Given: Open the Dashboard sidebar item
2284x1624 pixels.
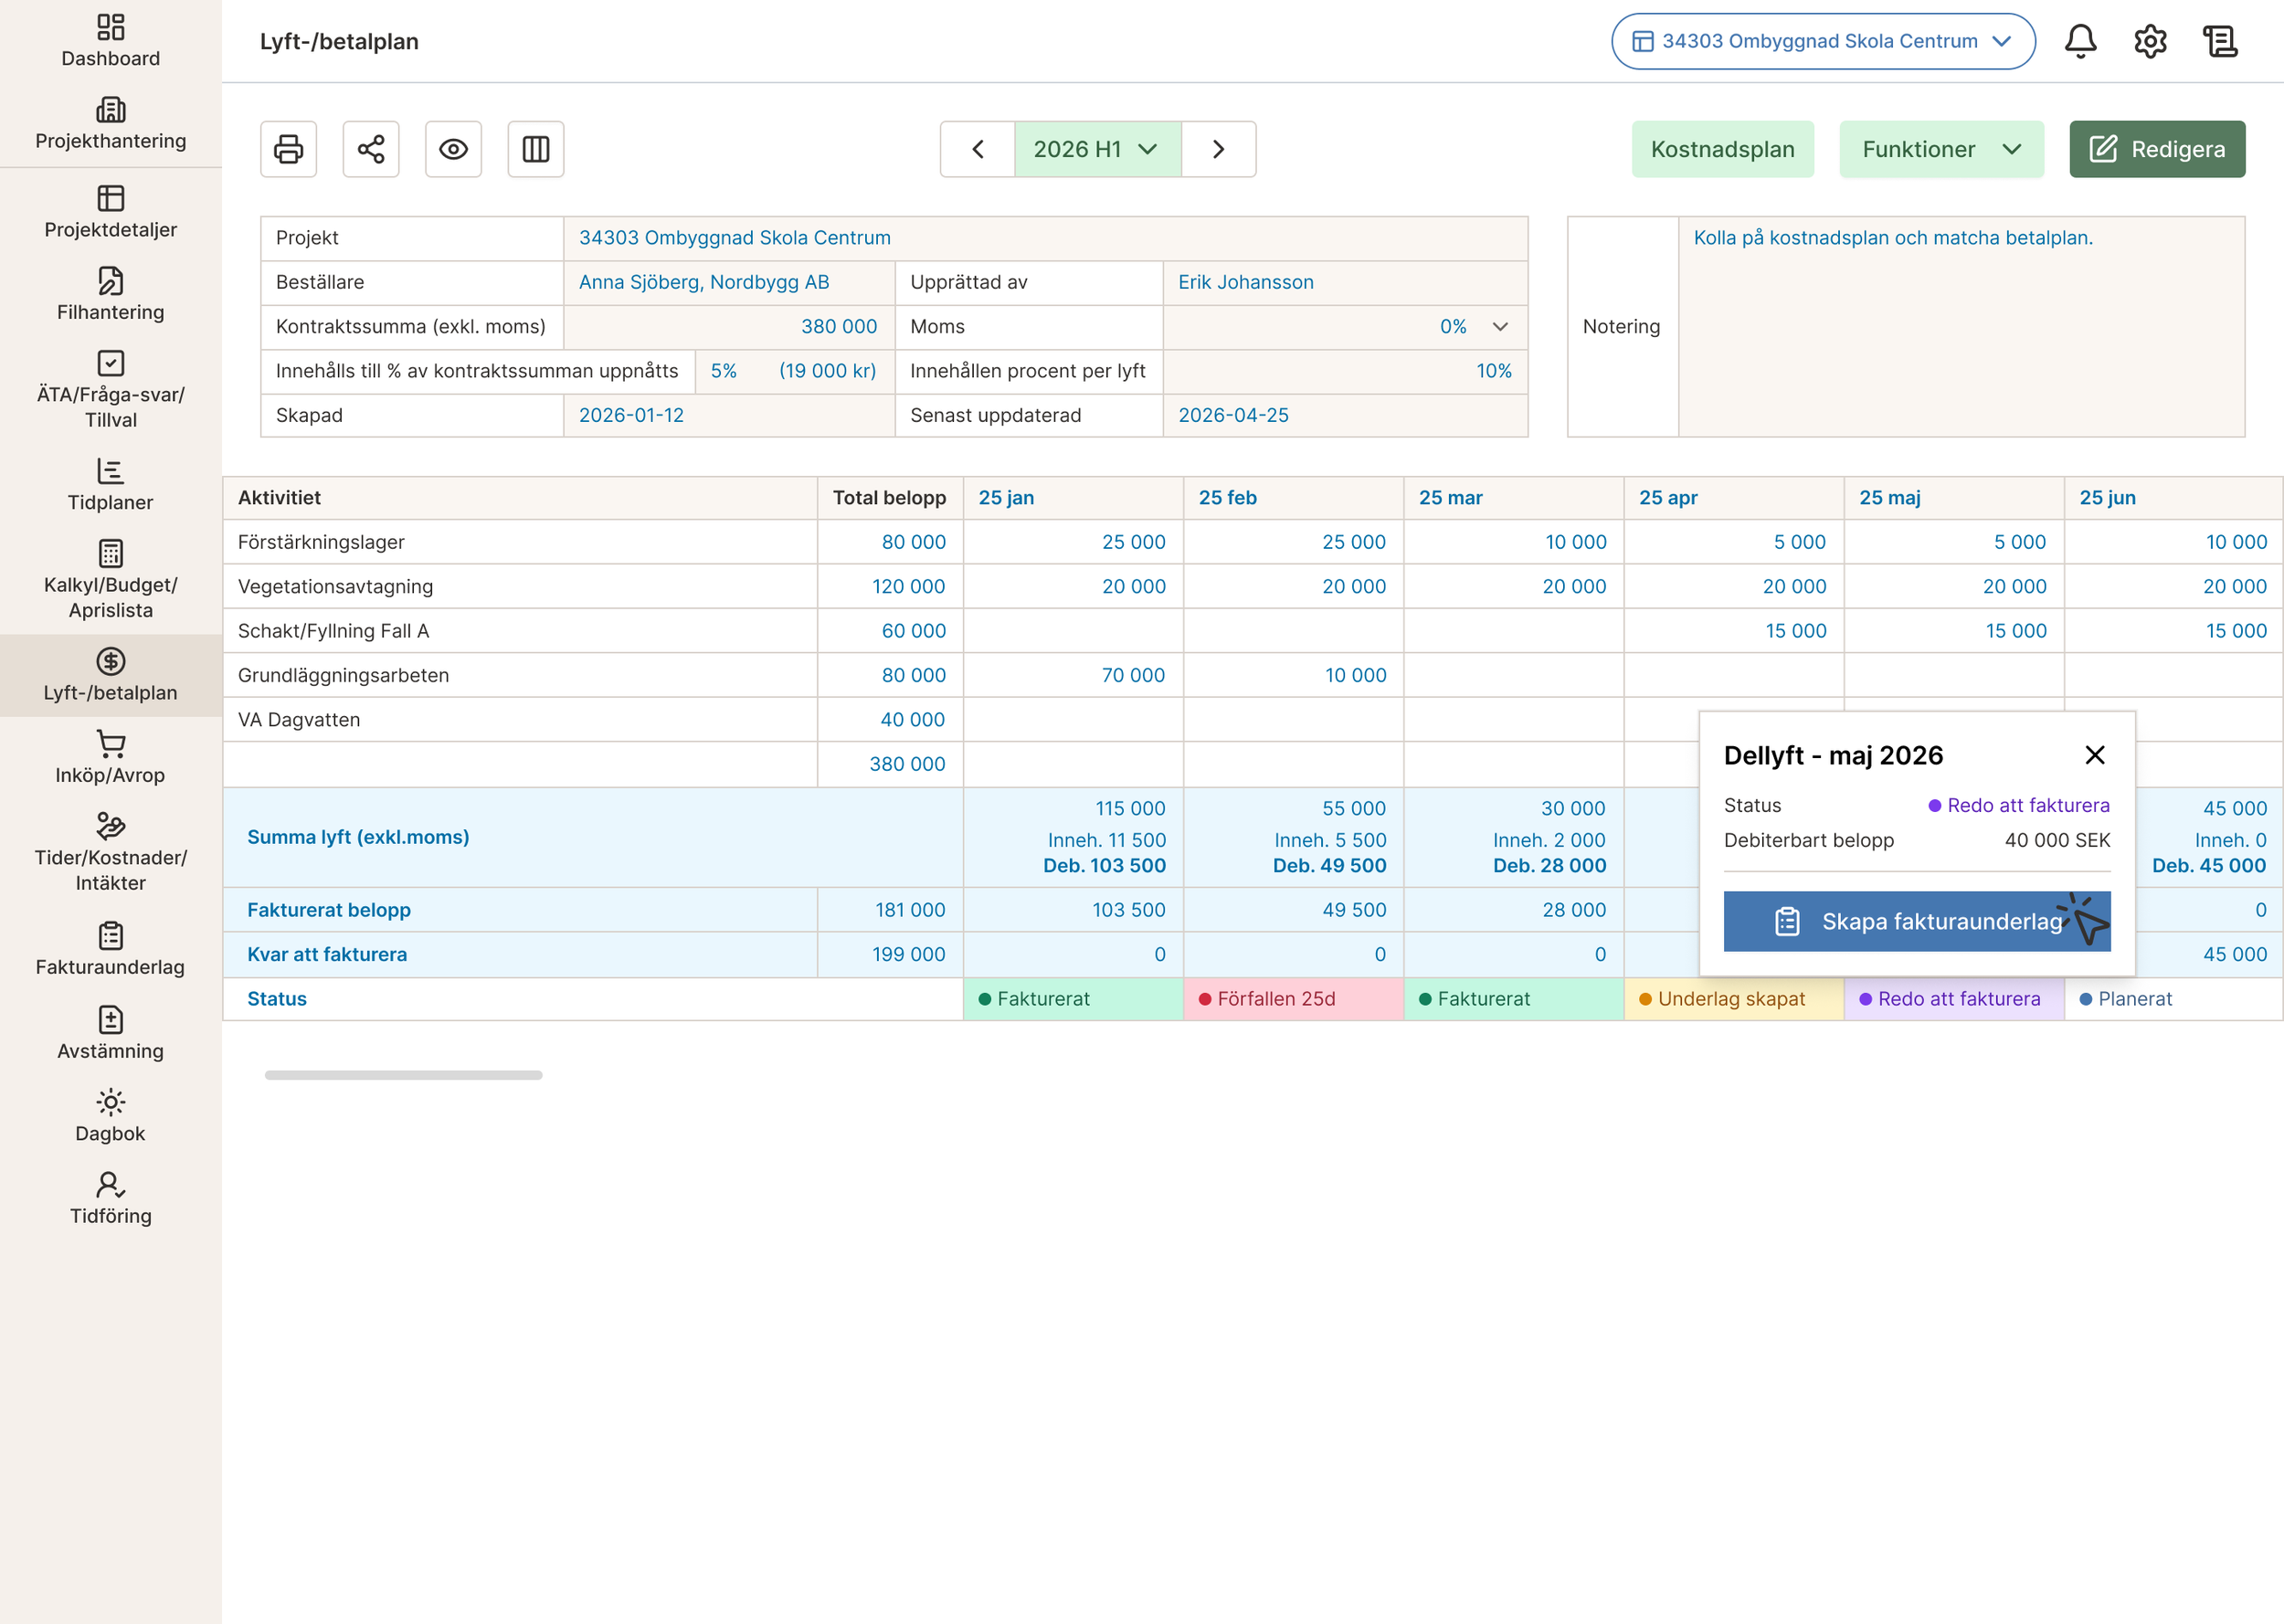Looking at the screenshot, I should 111,41.
